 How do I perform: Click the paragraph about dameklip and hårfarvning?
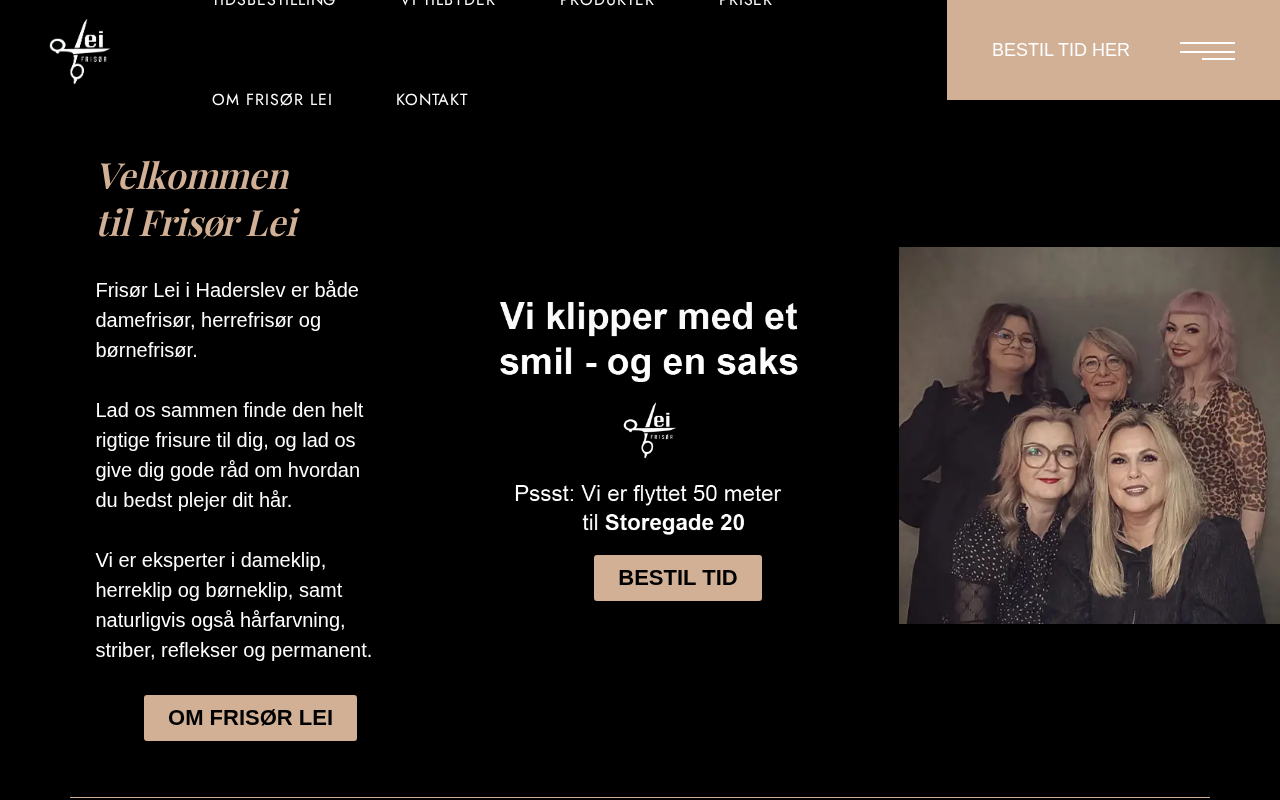point(234,605)
